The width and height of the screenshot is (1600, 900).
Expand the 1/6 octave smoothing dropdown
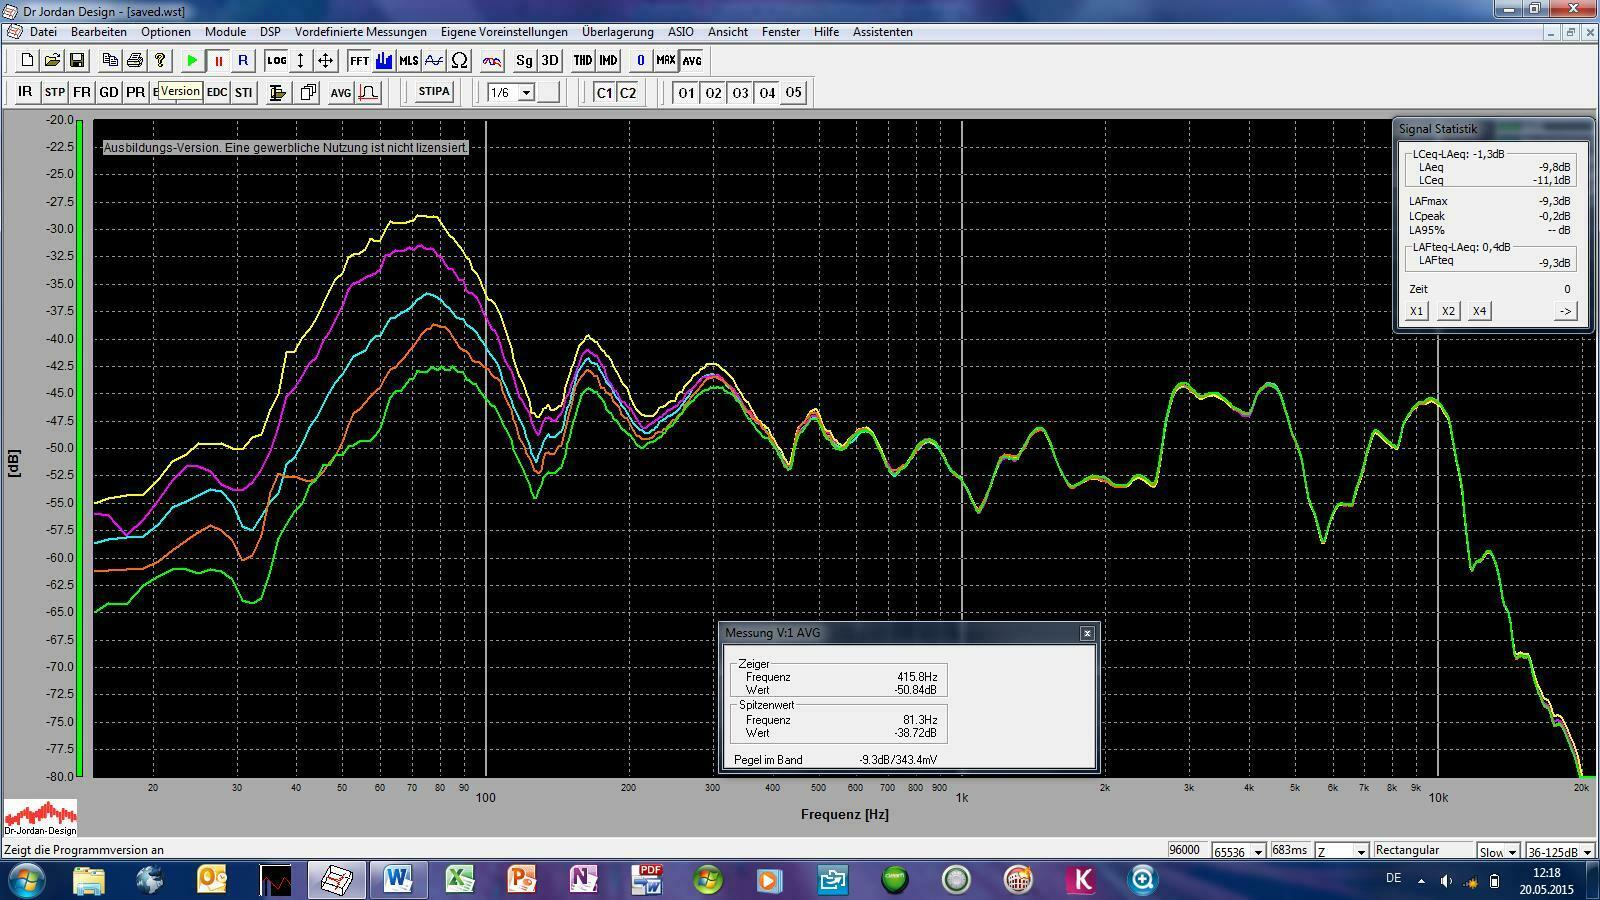(526, 93)
